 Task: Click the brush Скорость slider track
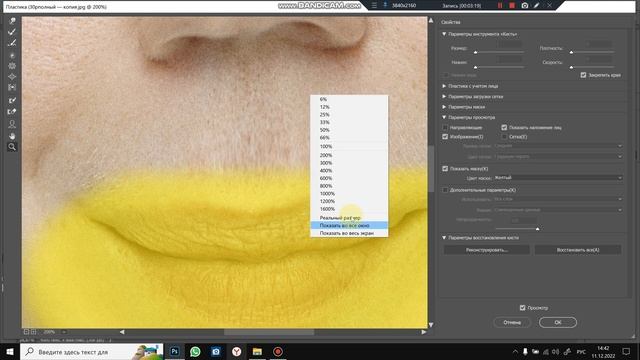592,67
